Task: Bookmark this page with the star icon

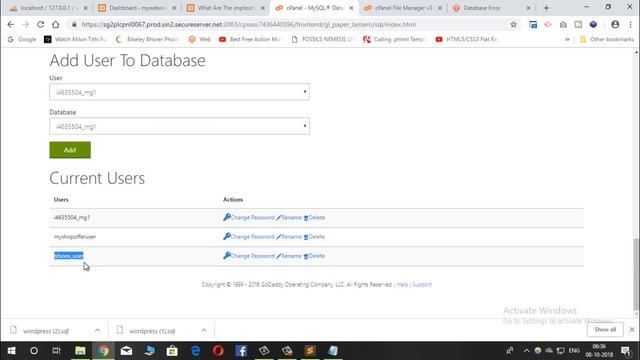Action: coord(513,24)
